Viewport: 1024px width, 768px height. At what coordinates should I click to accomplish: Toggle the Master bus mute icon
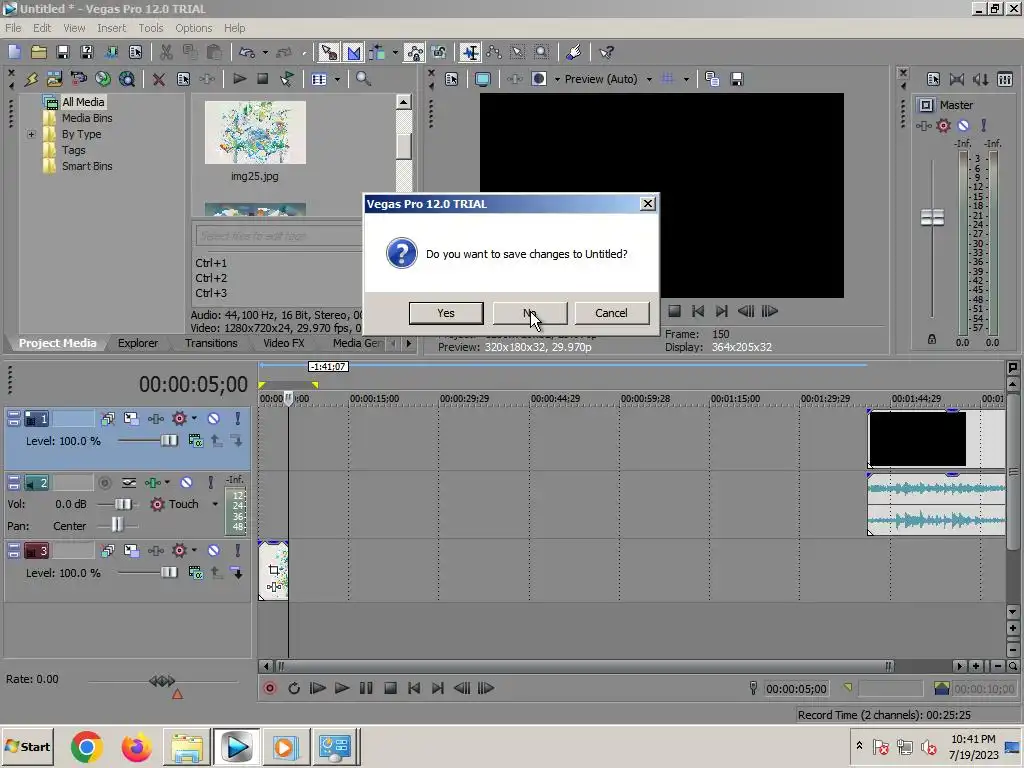coord(963,125)
